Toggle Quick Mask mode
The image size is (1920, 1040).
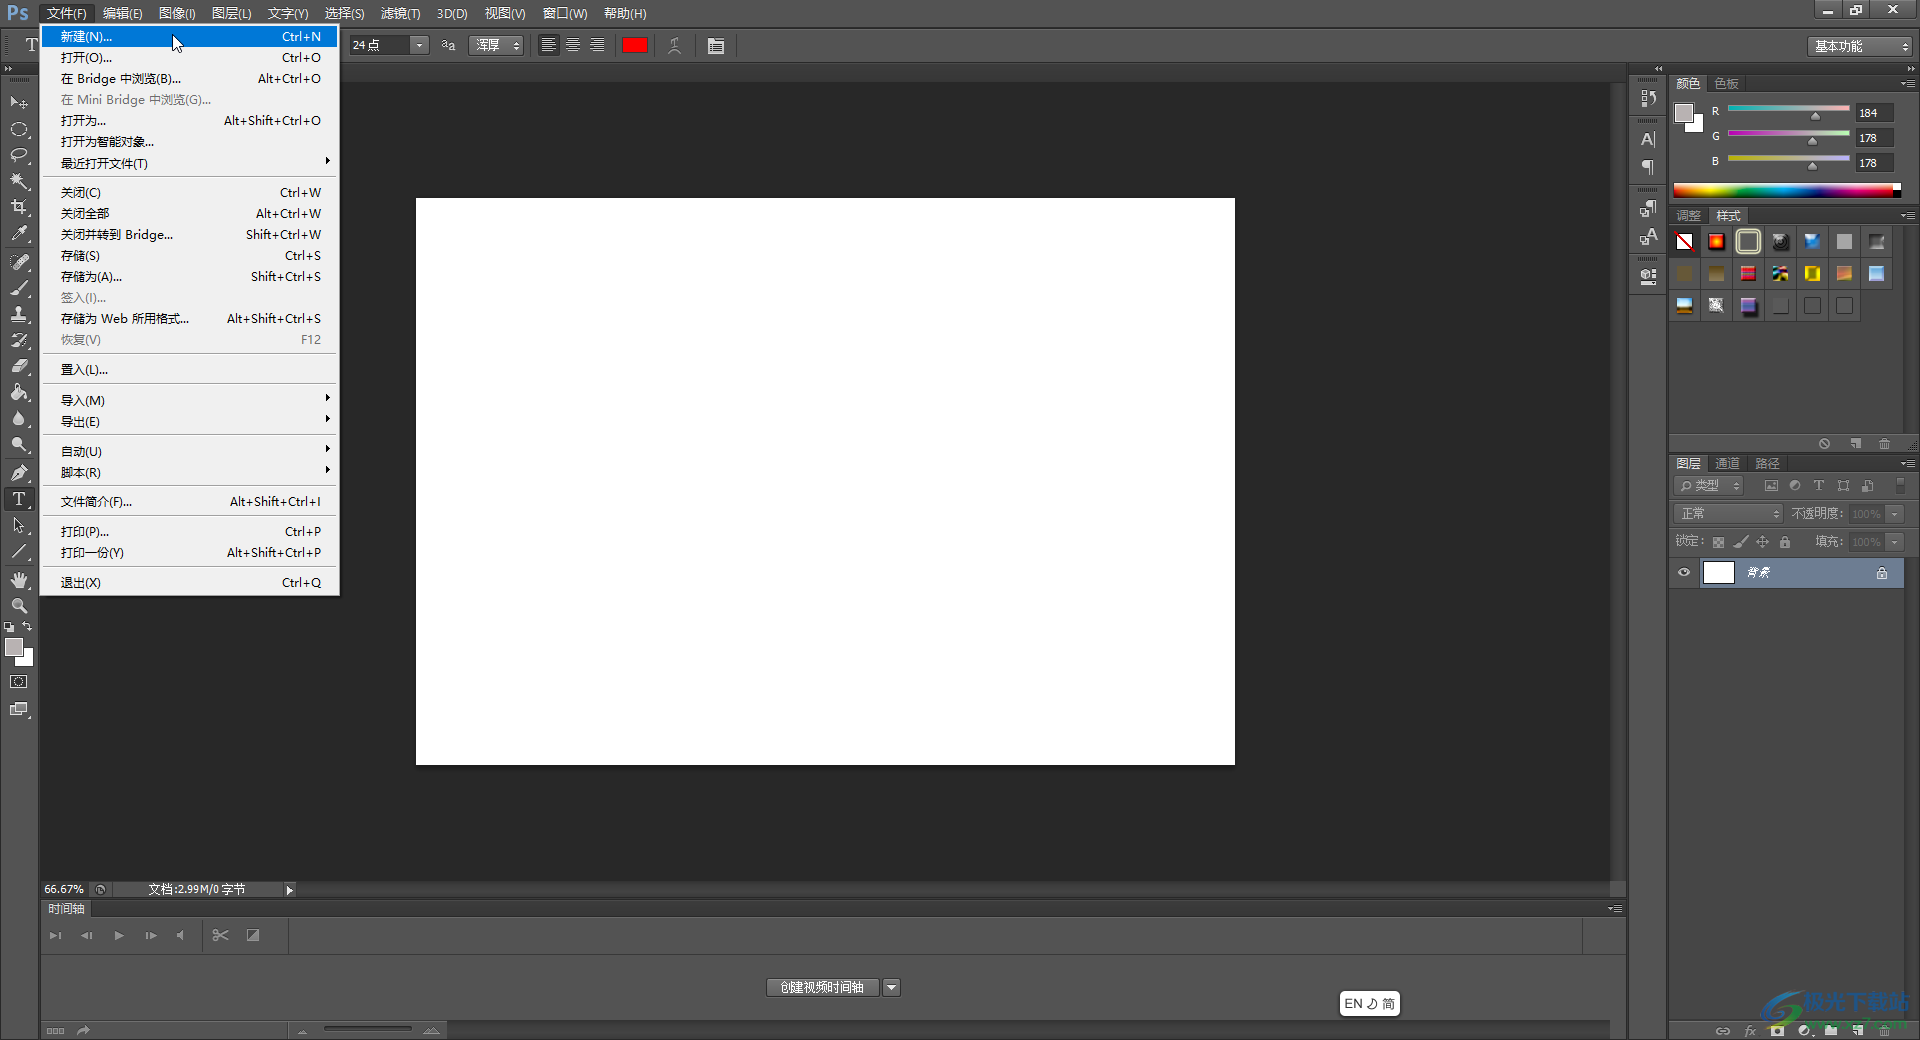coord(19,682)
